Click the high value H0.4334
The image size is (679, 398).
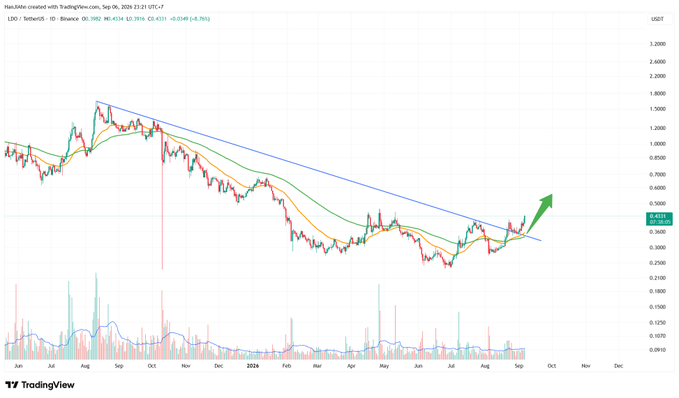pos(114,19)
